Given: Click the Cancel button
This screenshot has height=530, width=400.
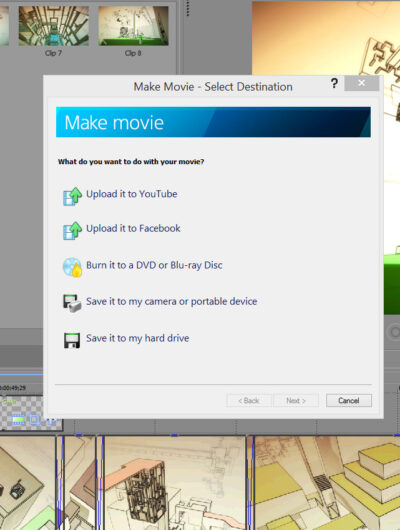Looking at the screenshot, I should pyautogui.click(x=349, y=401).
